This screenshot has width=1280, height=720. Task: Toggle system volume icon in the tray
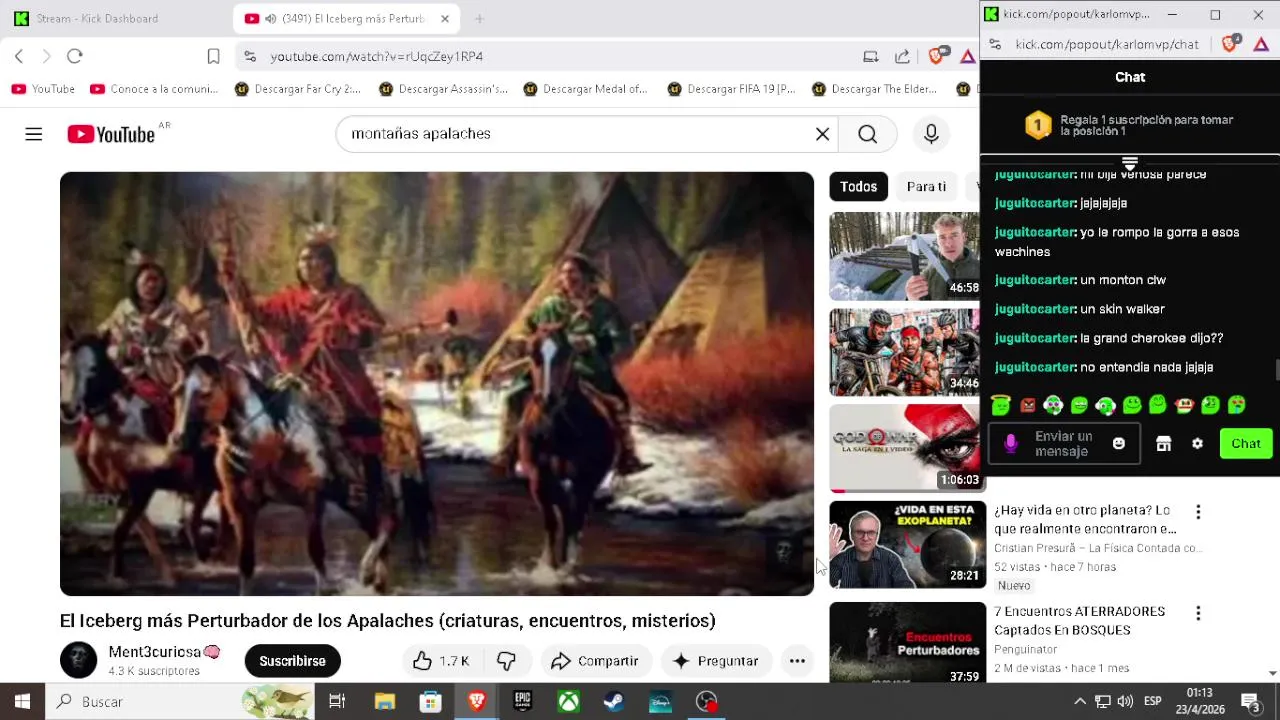point(1125,702)
